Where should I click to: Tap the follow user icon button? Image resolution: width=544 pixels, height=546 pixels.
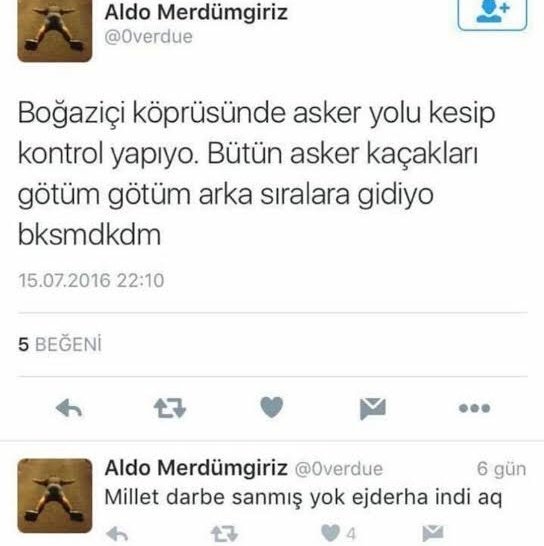[x=492, y=14]
